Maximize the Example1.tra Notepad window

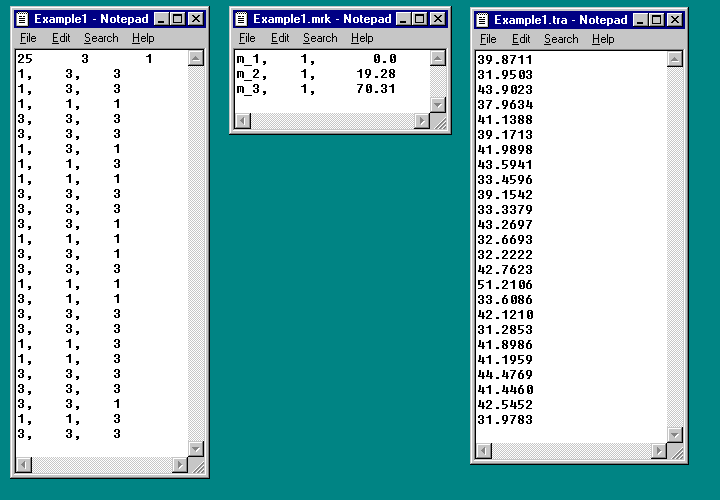[661, 20]
